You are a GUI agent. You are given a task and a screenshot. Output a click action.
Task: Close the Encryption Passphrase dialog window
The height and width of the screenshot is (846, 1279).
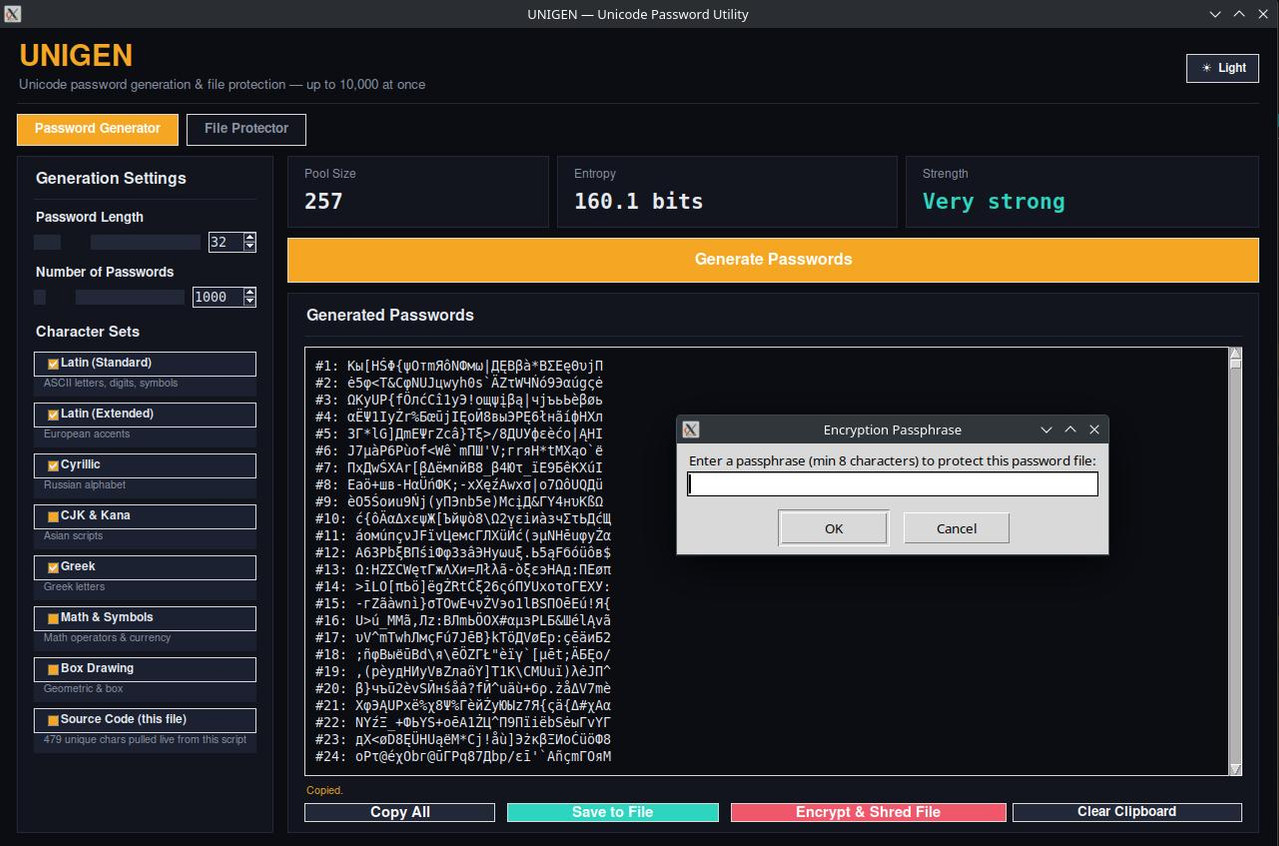(x=1094, y=430)
